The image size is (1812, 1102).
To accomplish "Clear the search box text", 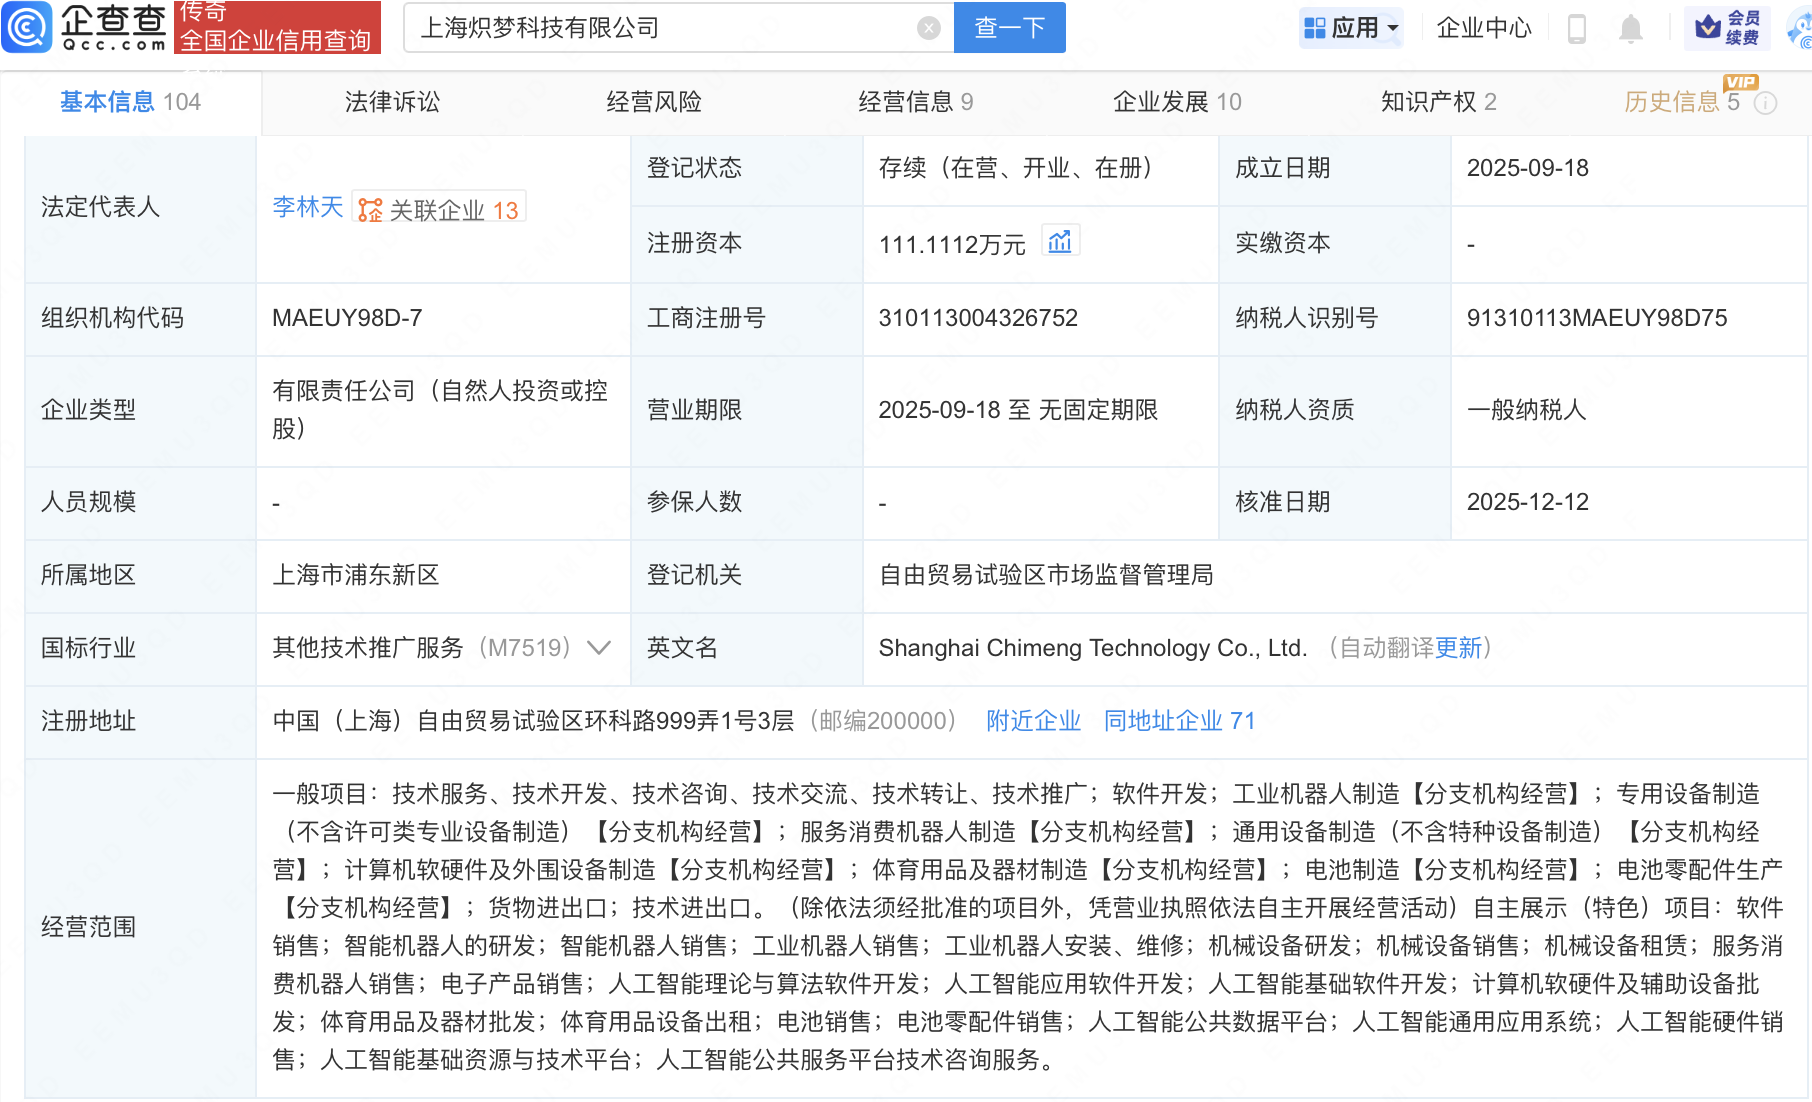I will 928,28.
